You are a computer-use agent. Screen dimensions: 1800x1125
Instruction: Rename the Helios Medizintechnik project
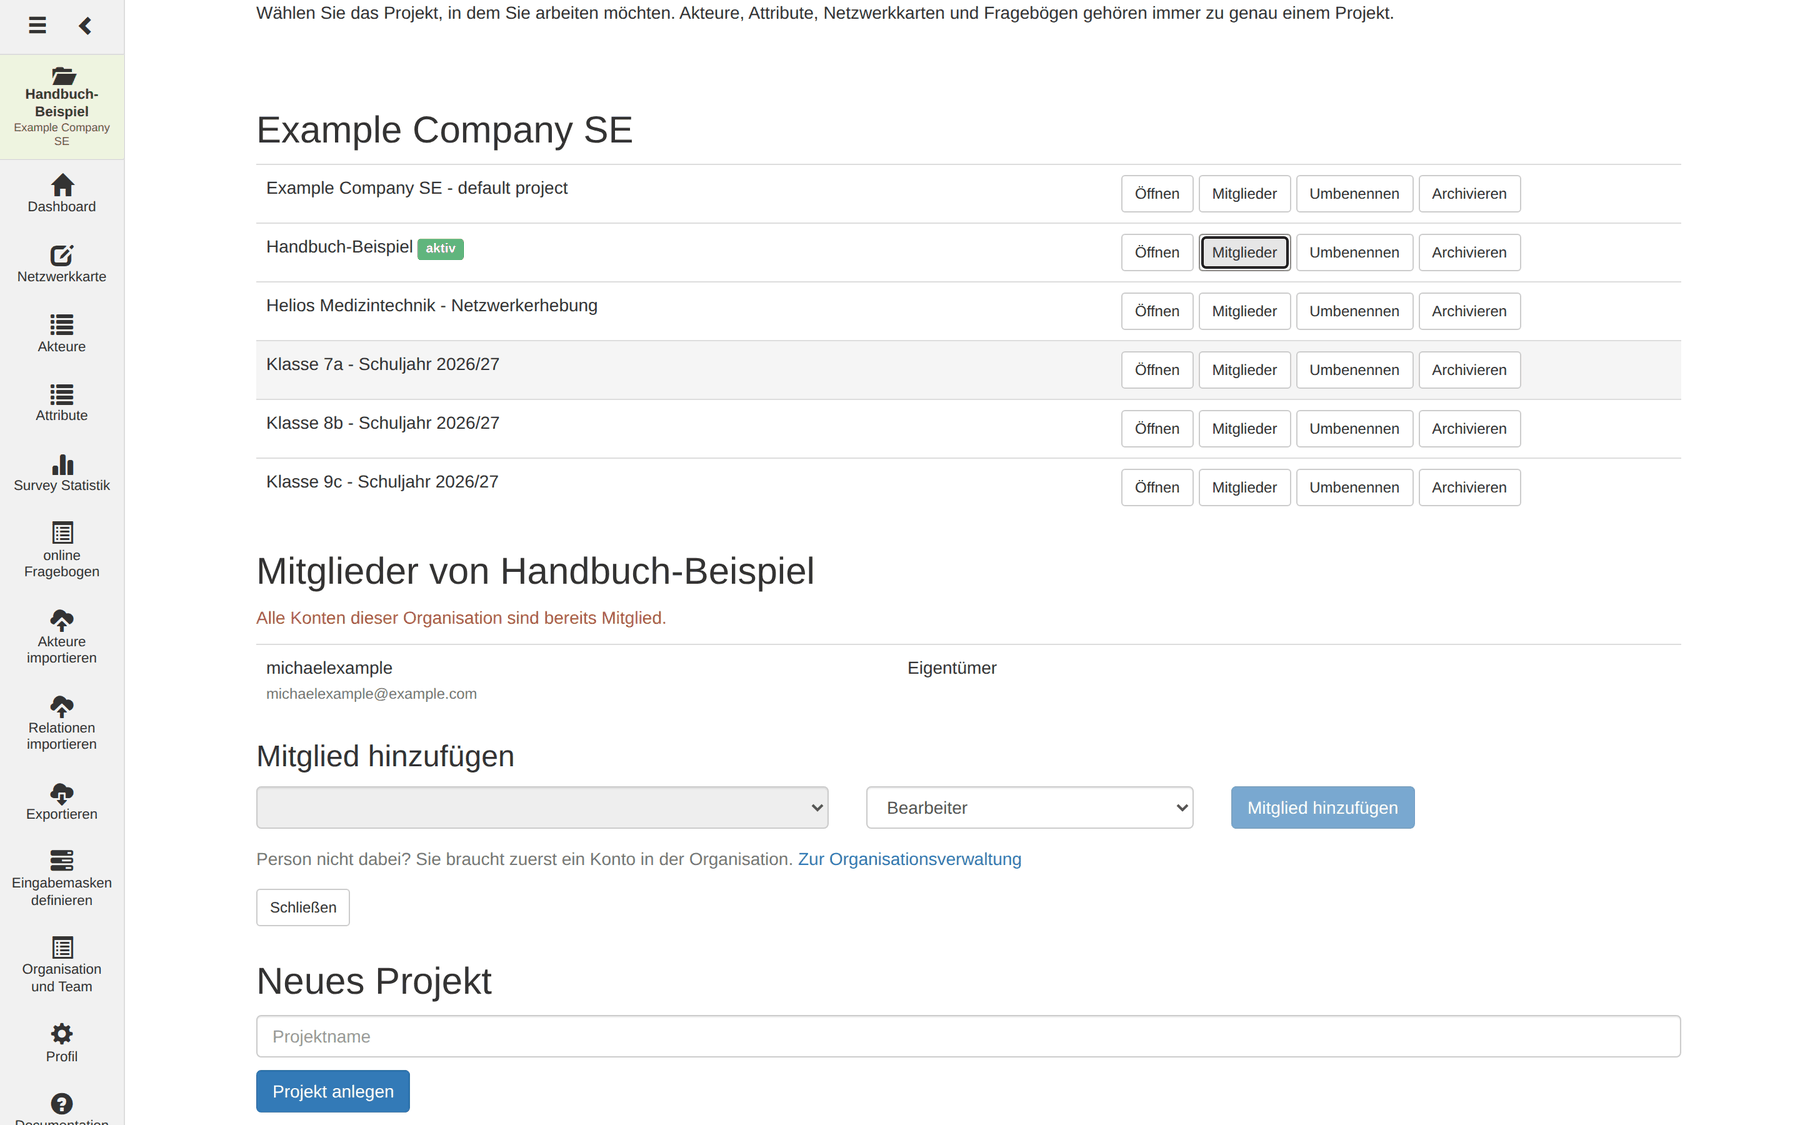click(x=1354, y=311)
